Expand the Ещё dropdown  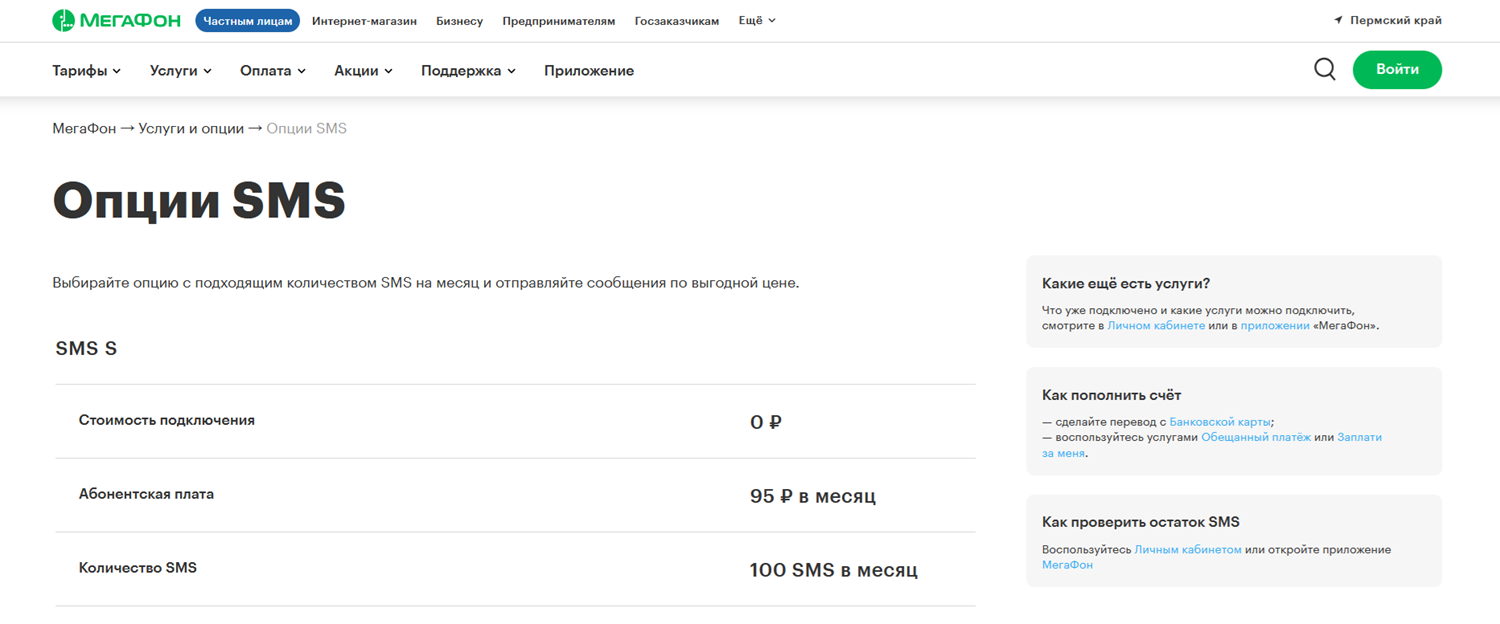point(757,20)
